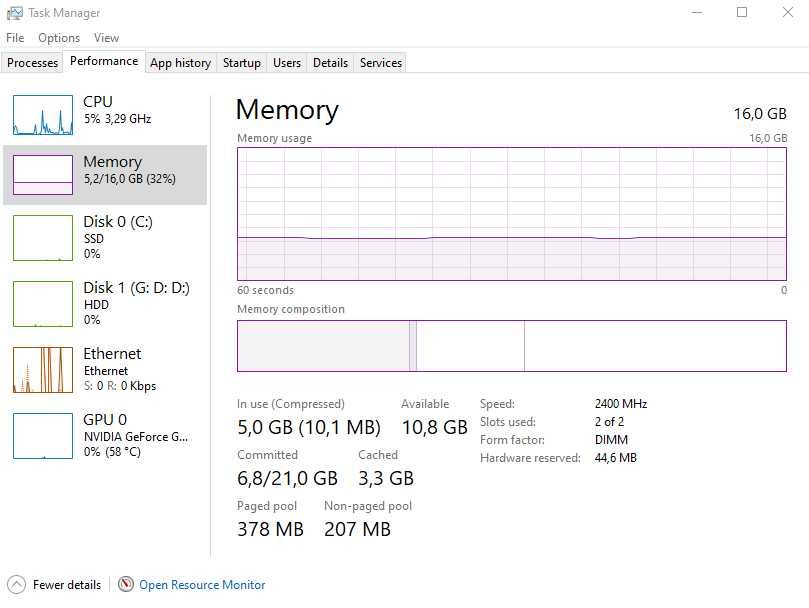
Task: Click the Memory composition bar
Action: click(x=511, y=346)
